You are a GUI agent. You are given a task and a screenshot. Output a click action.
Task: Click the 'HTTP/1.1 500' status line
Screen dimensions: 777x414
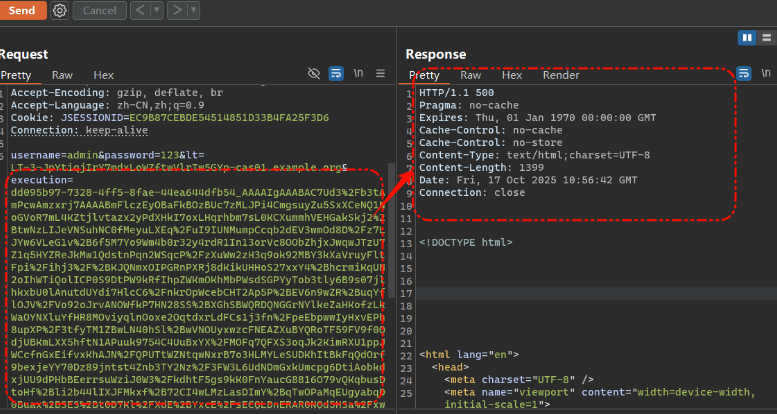pyautogui.click(x=456, y=93)
